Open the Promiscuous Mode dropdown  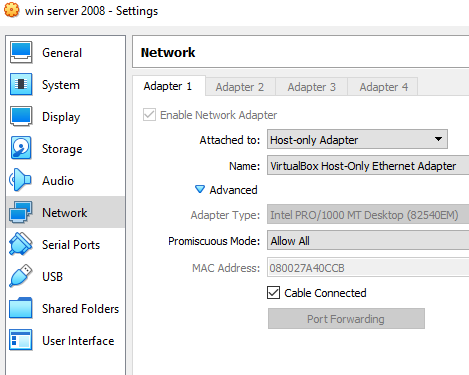(x=368, y=240)
